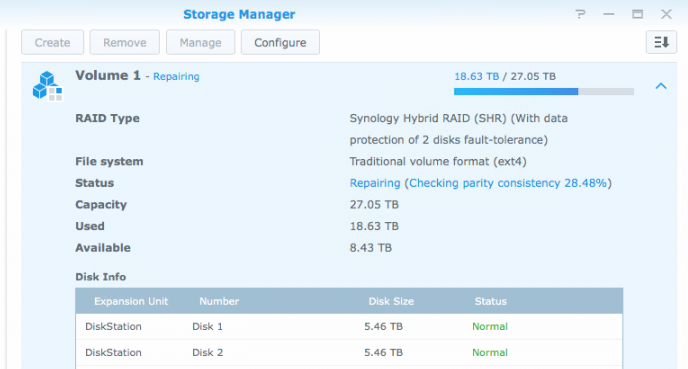This screenshot has width=688, height=369.
Task: Sort by the Status column header
Action: [491, 301]
